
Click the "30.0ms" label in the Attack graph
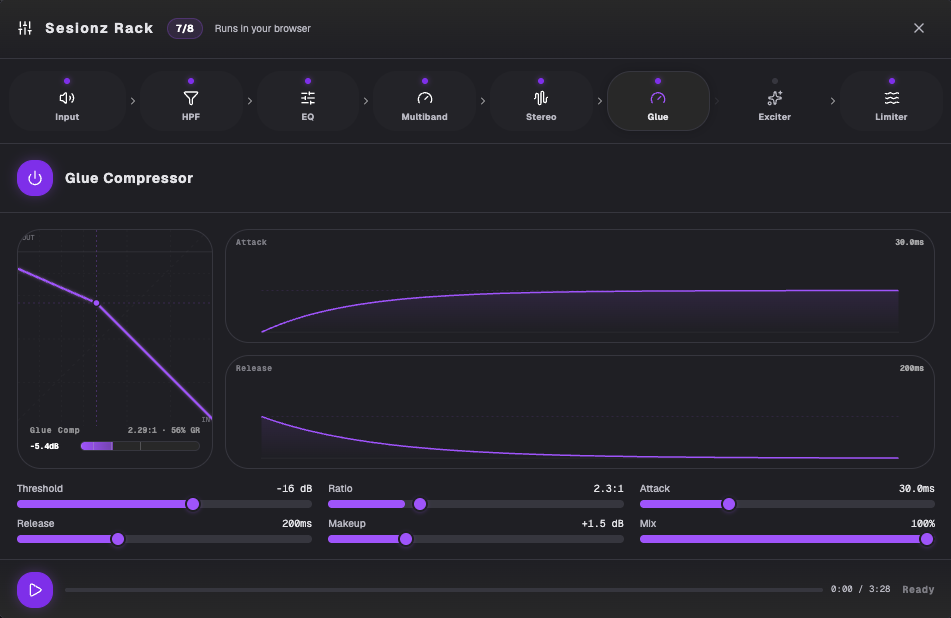(x=910, y=242)
